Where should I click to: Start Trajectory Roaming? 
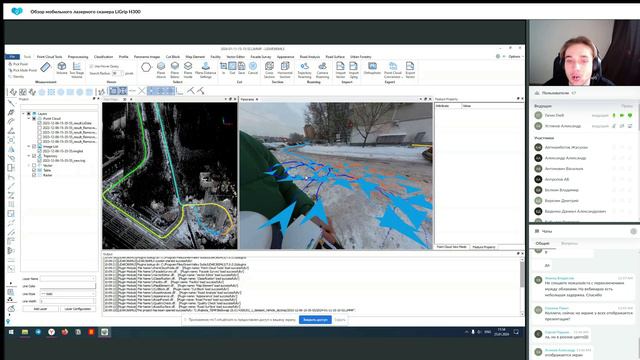304,70
